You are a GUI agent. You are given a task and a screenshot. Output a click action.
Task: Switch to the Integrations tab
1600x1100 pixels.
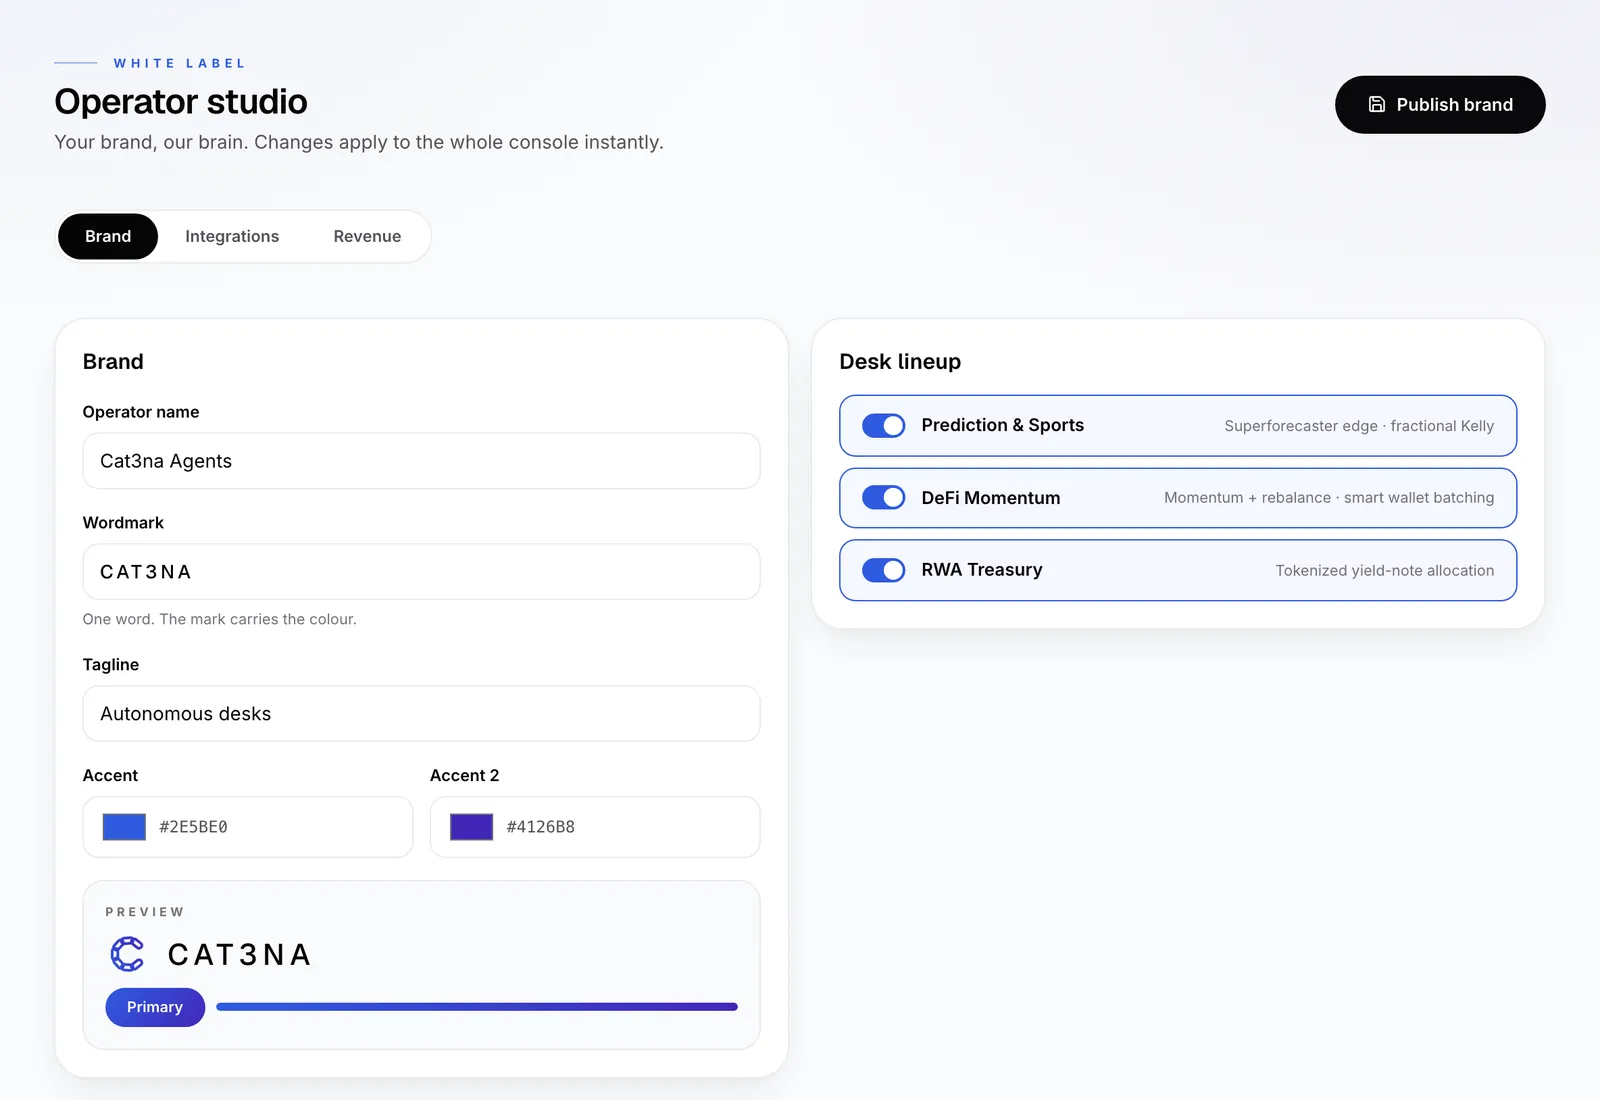pyautogui.click(x=232, y=236)
